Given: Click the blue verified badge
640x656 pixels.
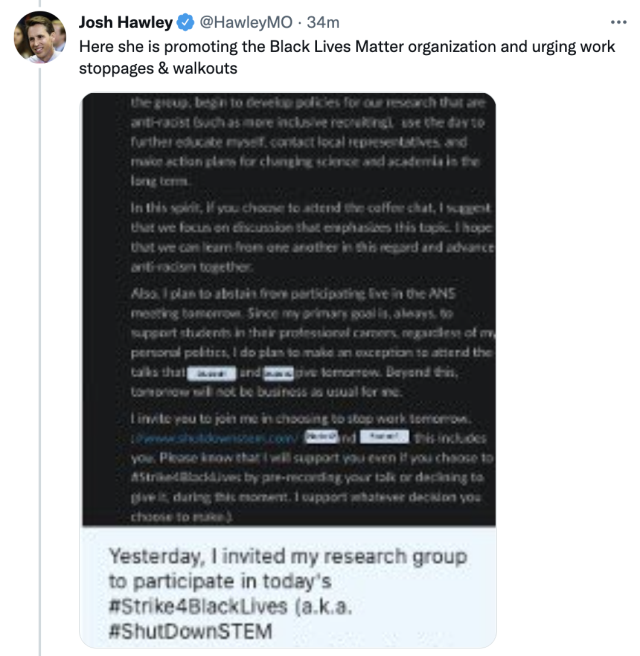Looking at the screenshot, I should [186, 23].
